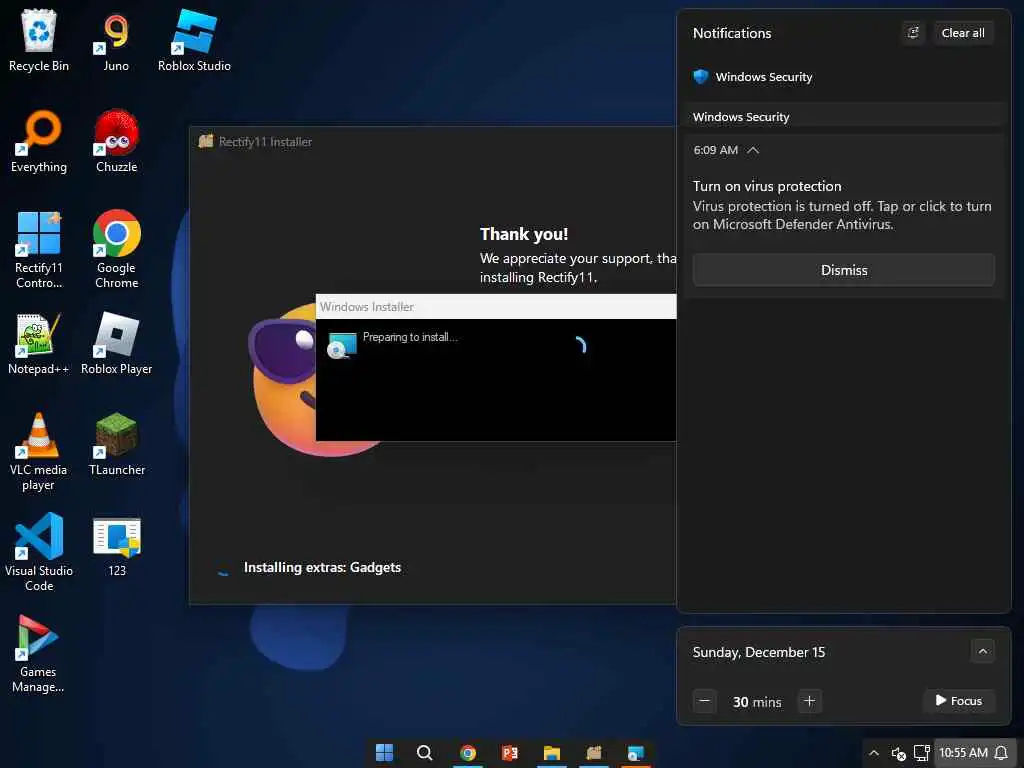Click the Installing extras: Gadgets status
This screenshot has width=1024, height=768.
(x=323, y=568)
